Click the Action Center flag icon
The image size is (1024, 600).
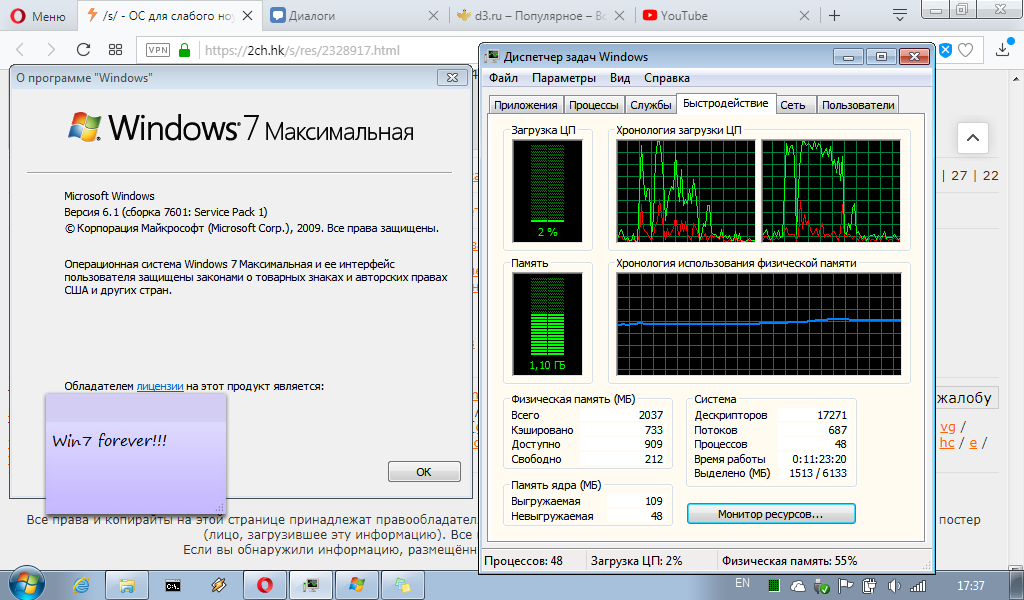[x=846, y=586]
